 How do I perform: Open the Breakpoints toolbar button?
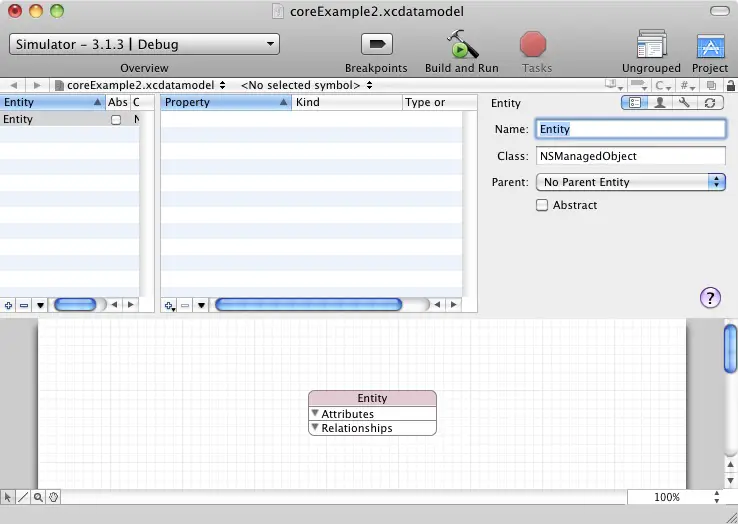tap(376, 45)
